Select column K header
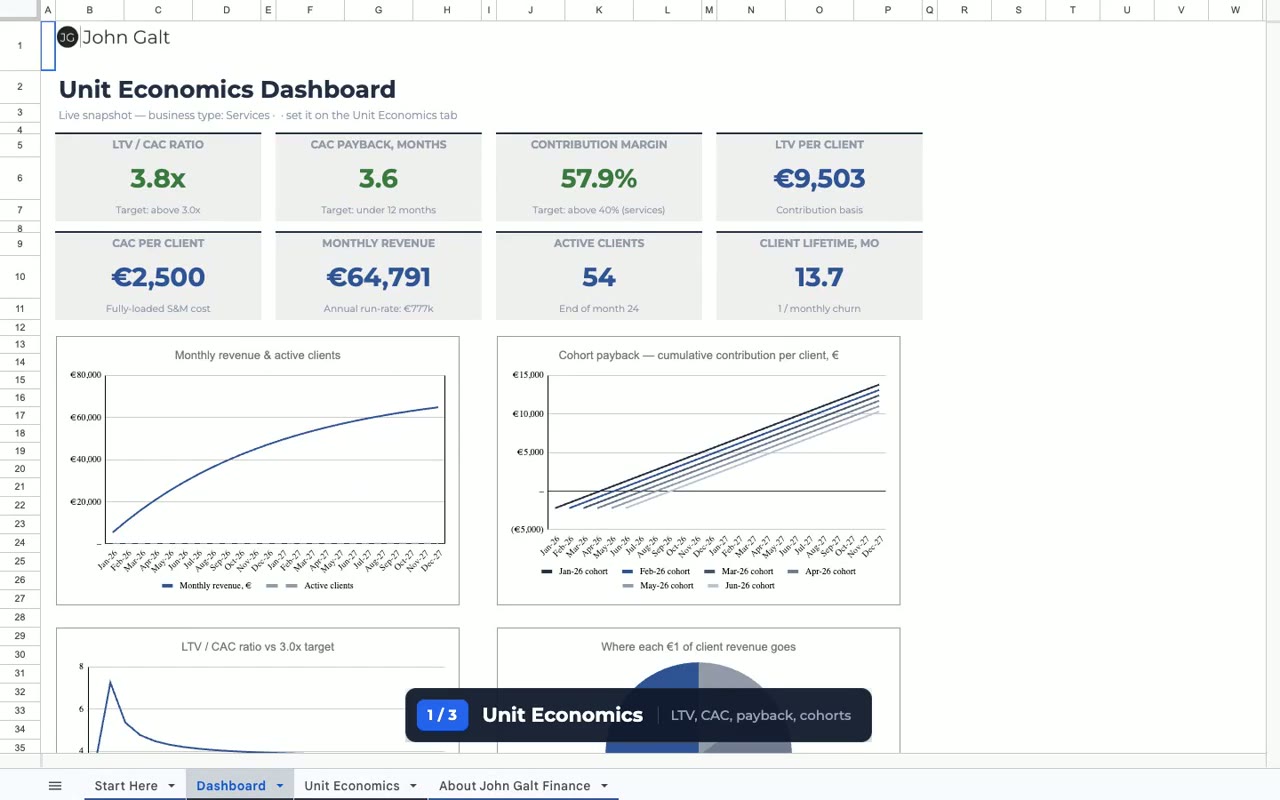 (x=599, y=10)
